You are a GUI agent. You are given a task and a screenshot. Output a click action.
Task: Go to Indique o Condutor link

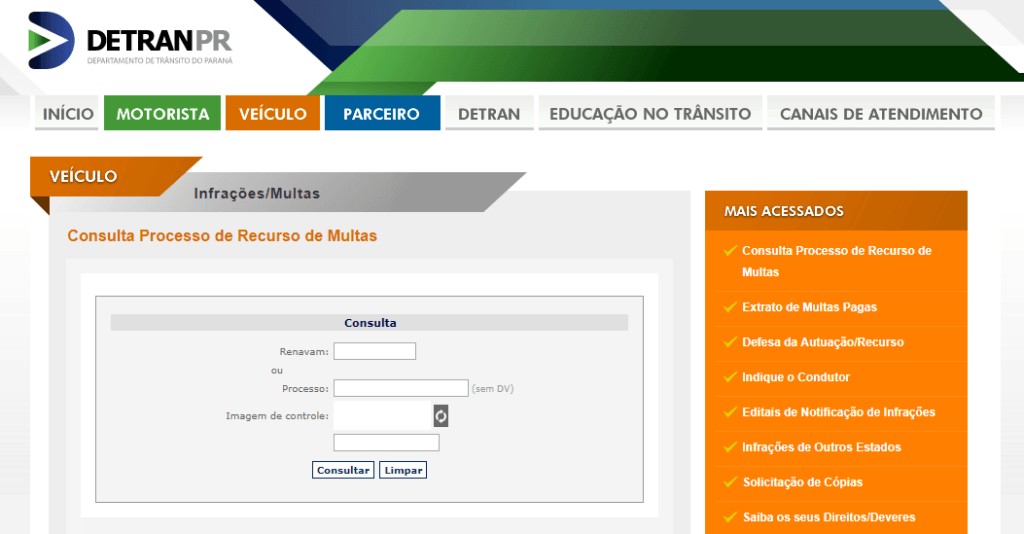(x=795, y=377)
